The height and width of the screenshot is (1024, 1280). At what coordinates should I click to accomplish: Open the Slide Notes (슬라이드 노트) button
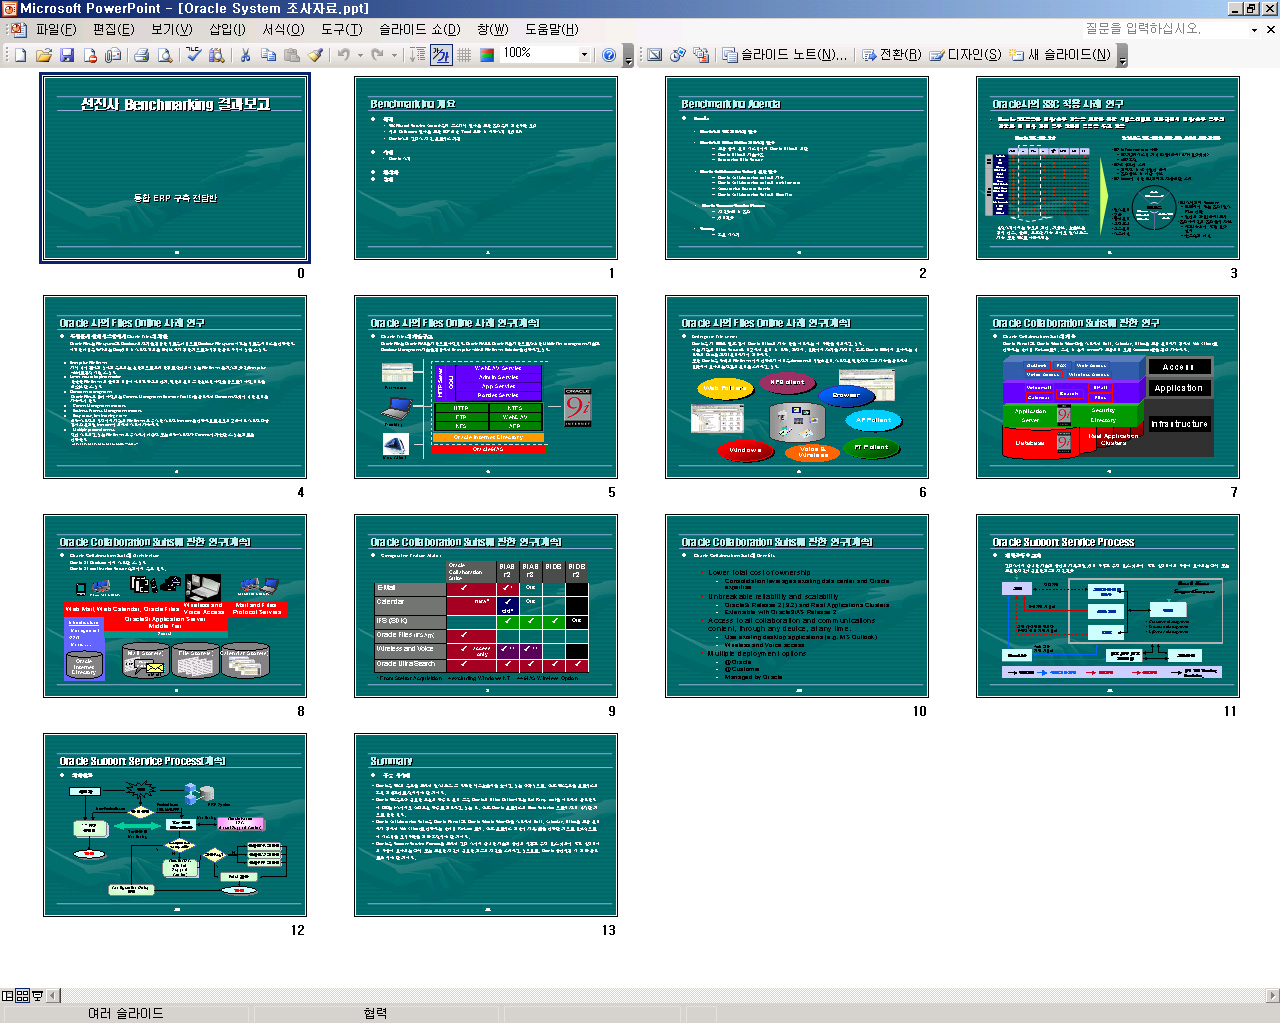(785, 55)
